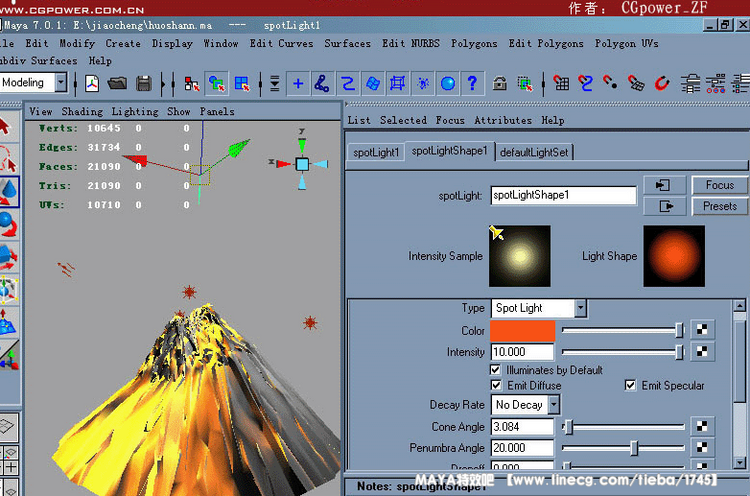Click the Cone Angle map checker button
This screenshot has height=496, width=750.
tap(702, 426)
